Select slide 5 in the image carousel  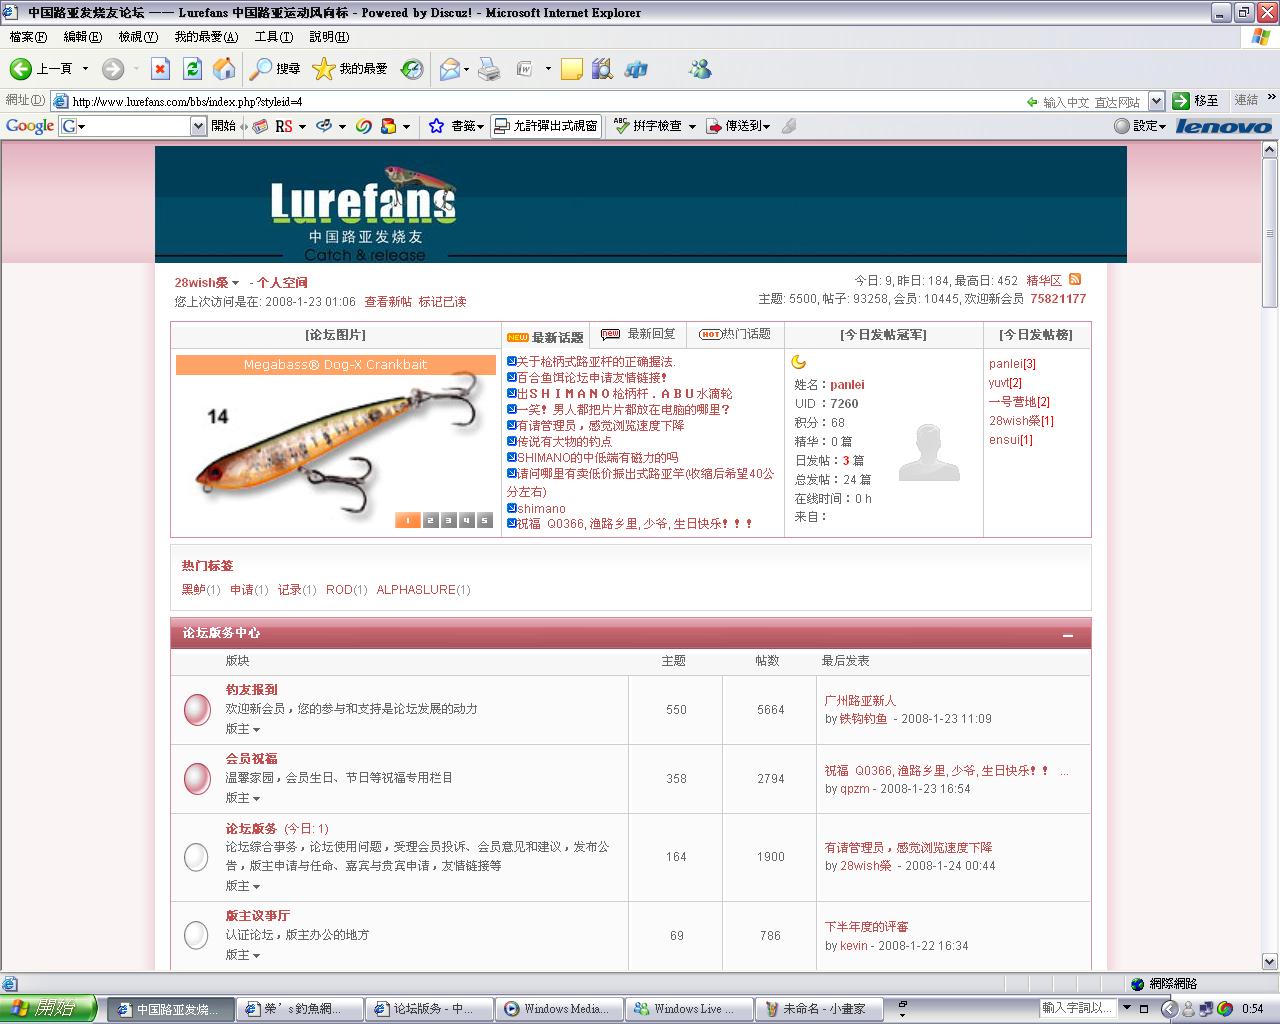coord(485,520)
